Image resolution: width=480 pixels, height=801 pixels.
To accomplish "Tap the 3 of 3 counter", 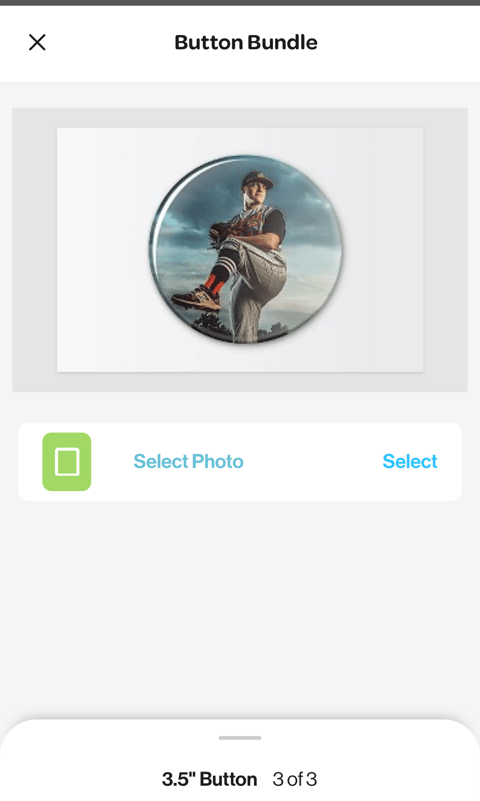I will click(x=295, y=779).
